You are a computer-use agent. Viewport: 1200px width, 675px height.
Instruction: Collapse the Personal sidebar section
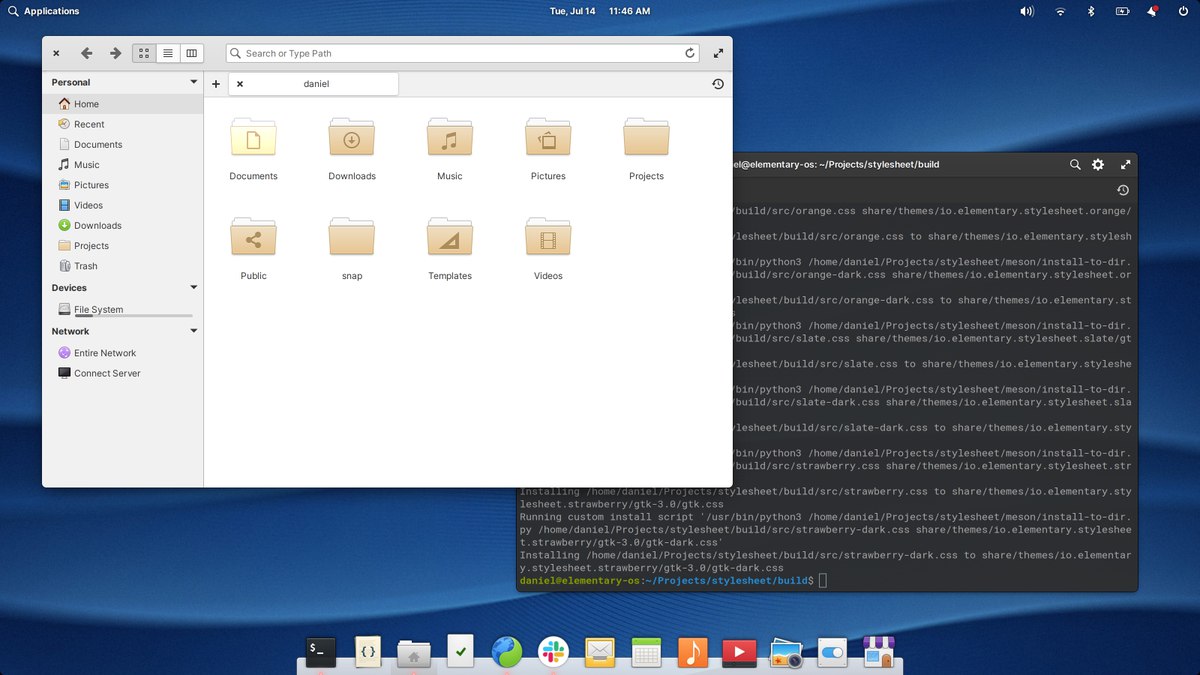(194, 82)
